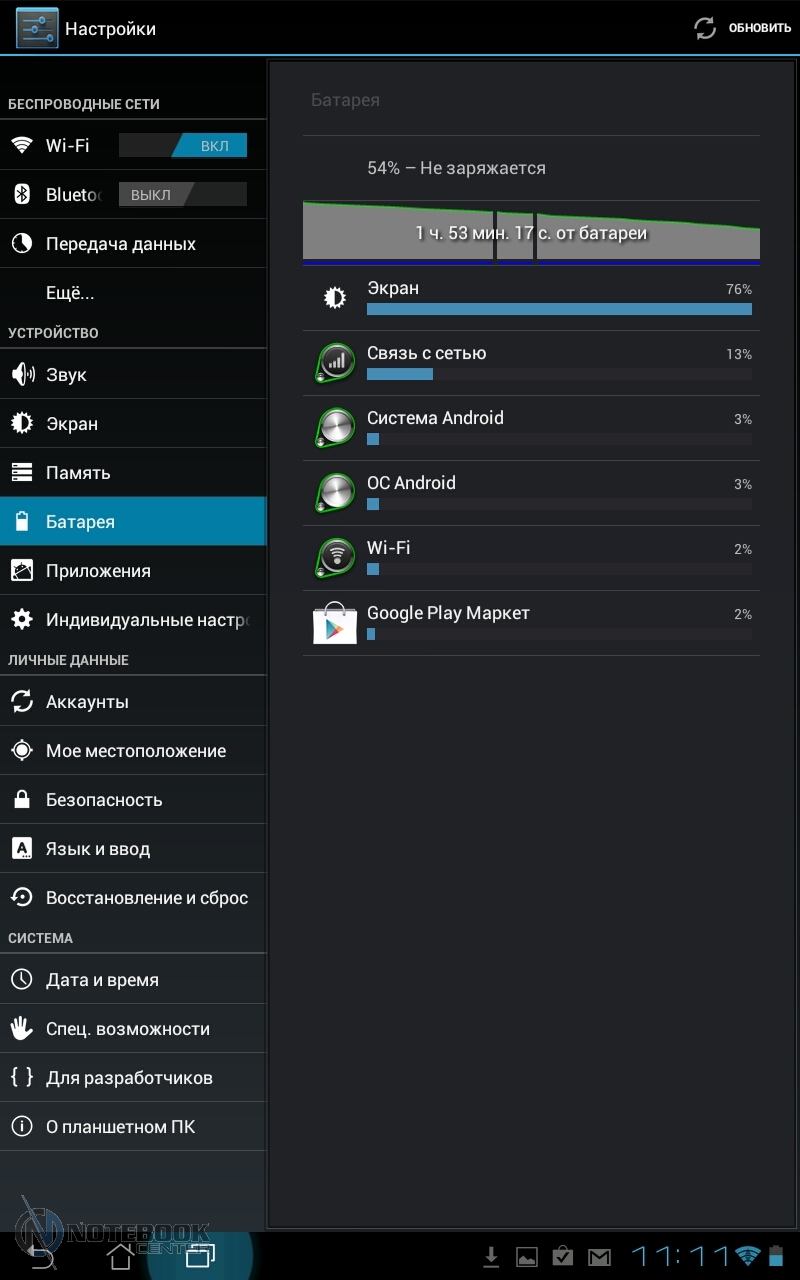Open the mail notification icon
800x1280 pixels.
[599, 1257]
